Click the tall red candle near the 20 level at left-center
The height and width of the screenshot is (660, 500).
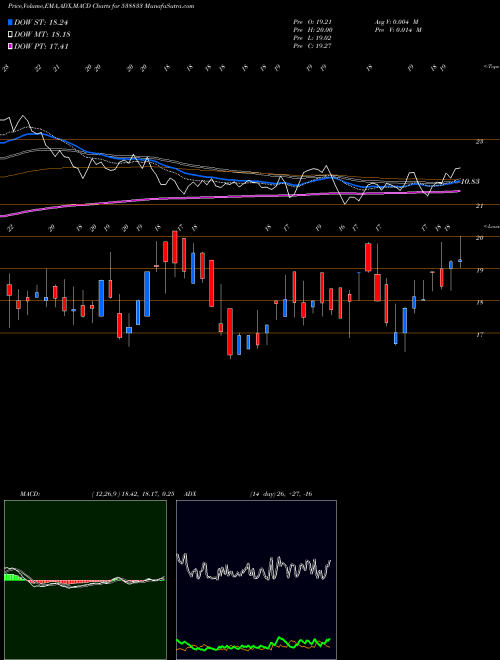pyautogui.click(x=175, y=247)
